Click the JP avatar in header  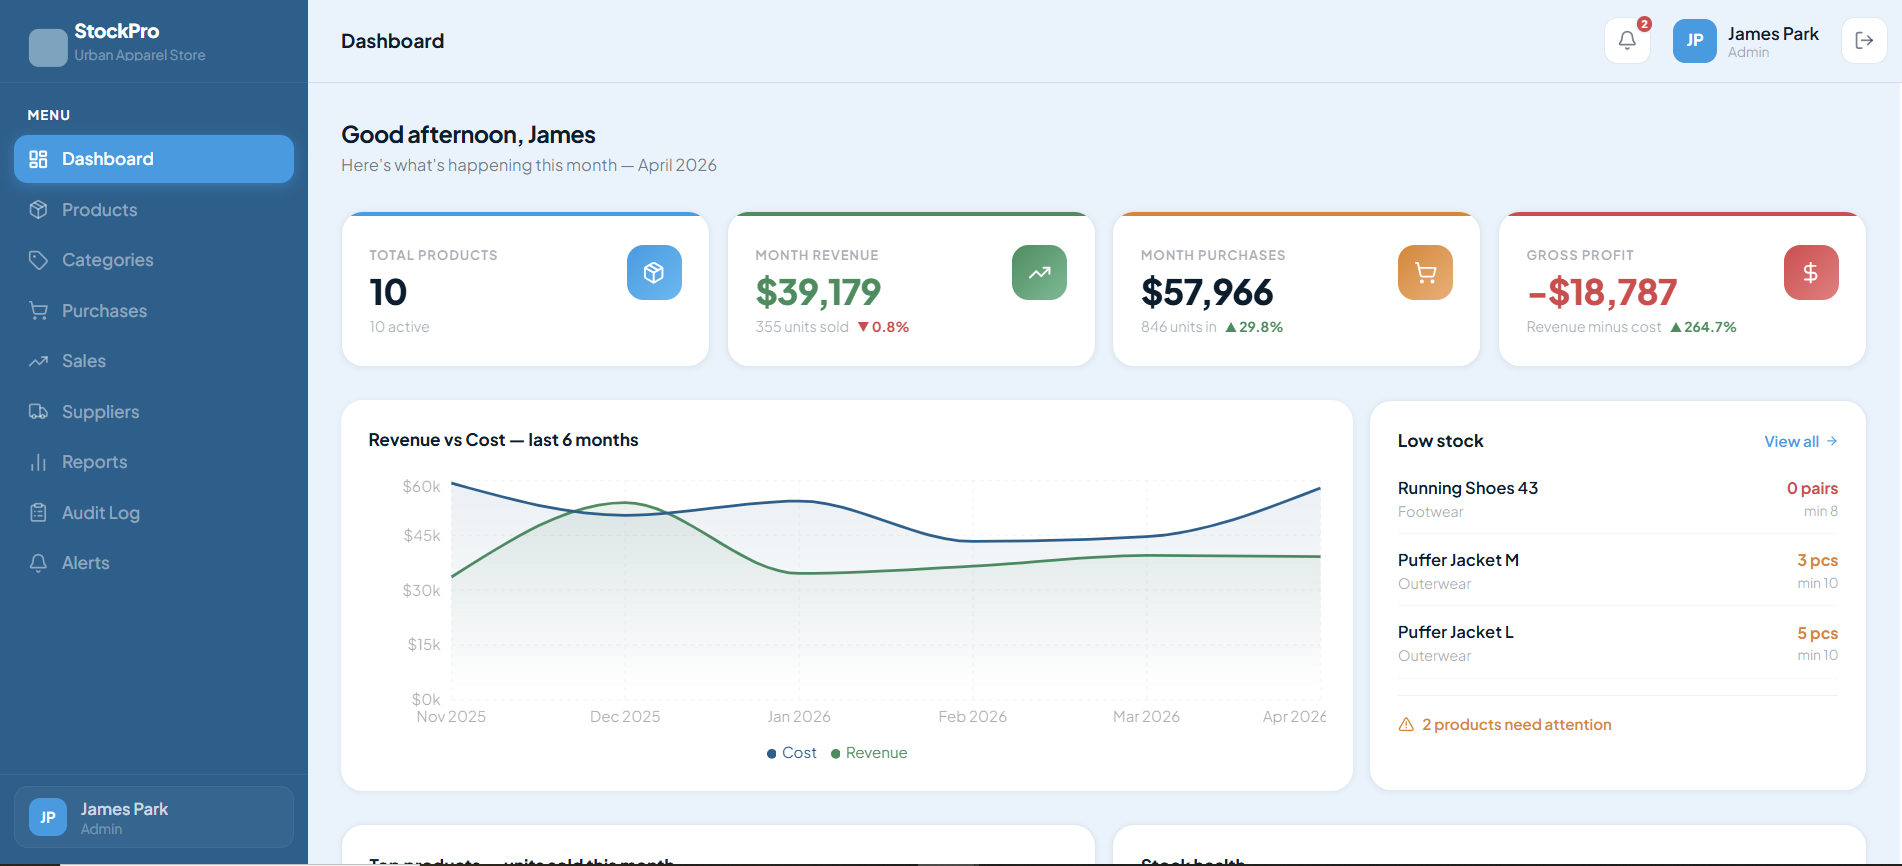[x=1694, y=41]
